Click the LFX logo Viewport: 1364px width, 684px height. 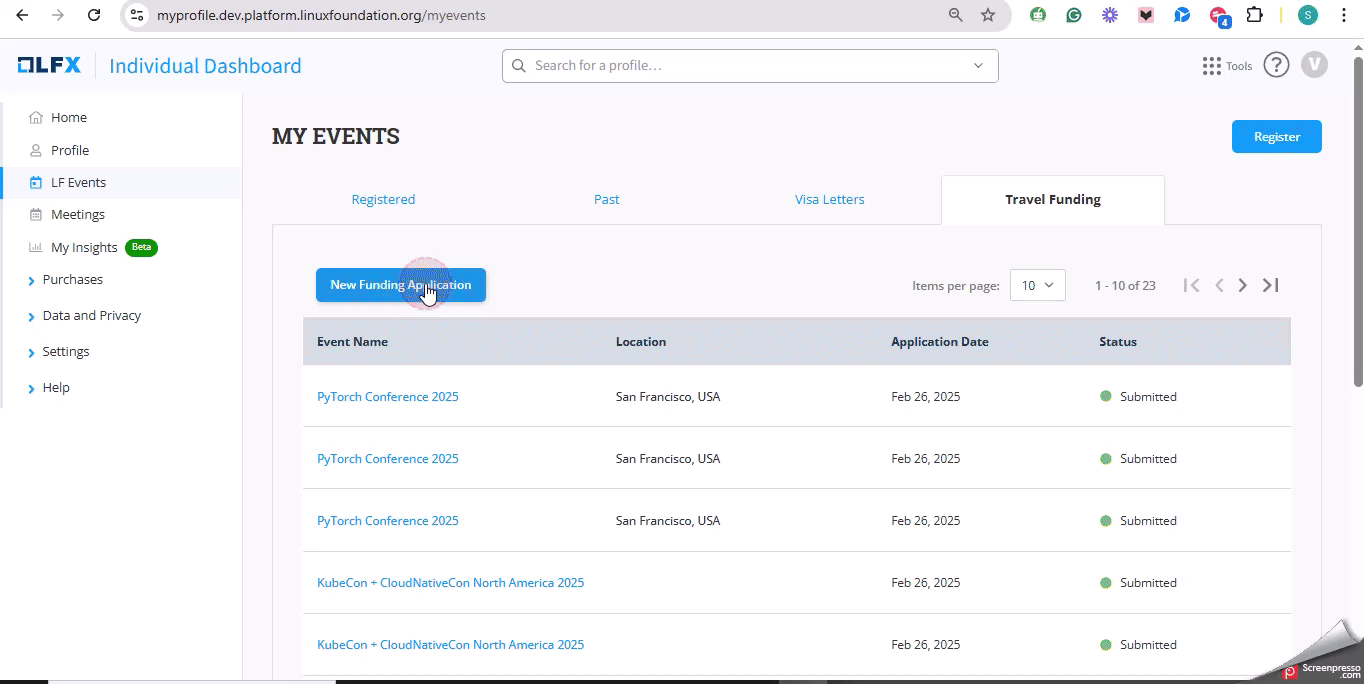[48, 66]
